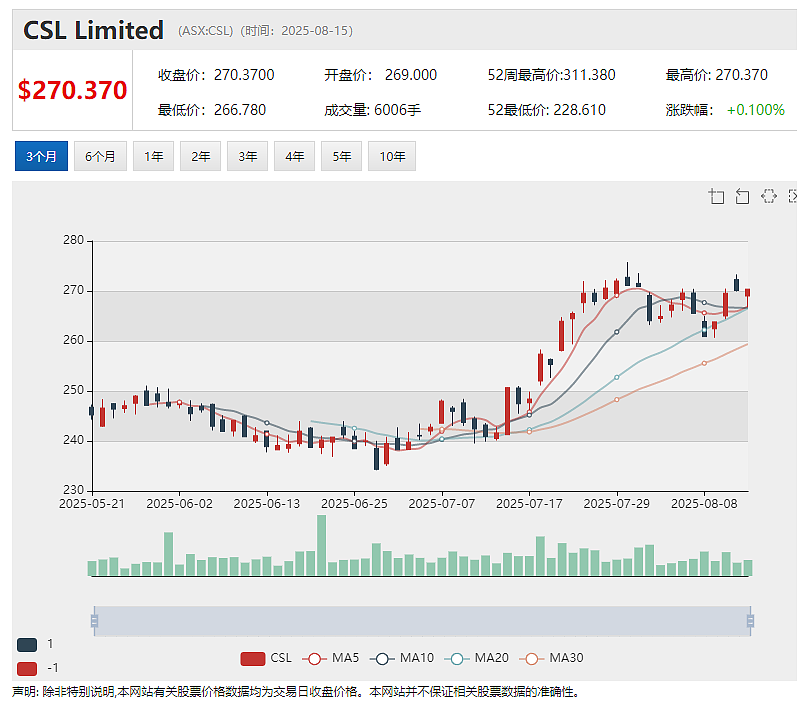The width and height of the screenshot is (811, 710).
Task: Toggle the MA30 line legend
Action: tap(551, 658)
